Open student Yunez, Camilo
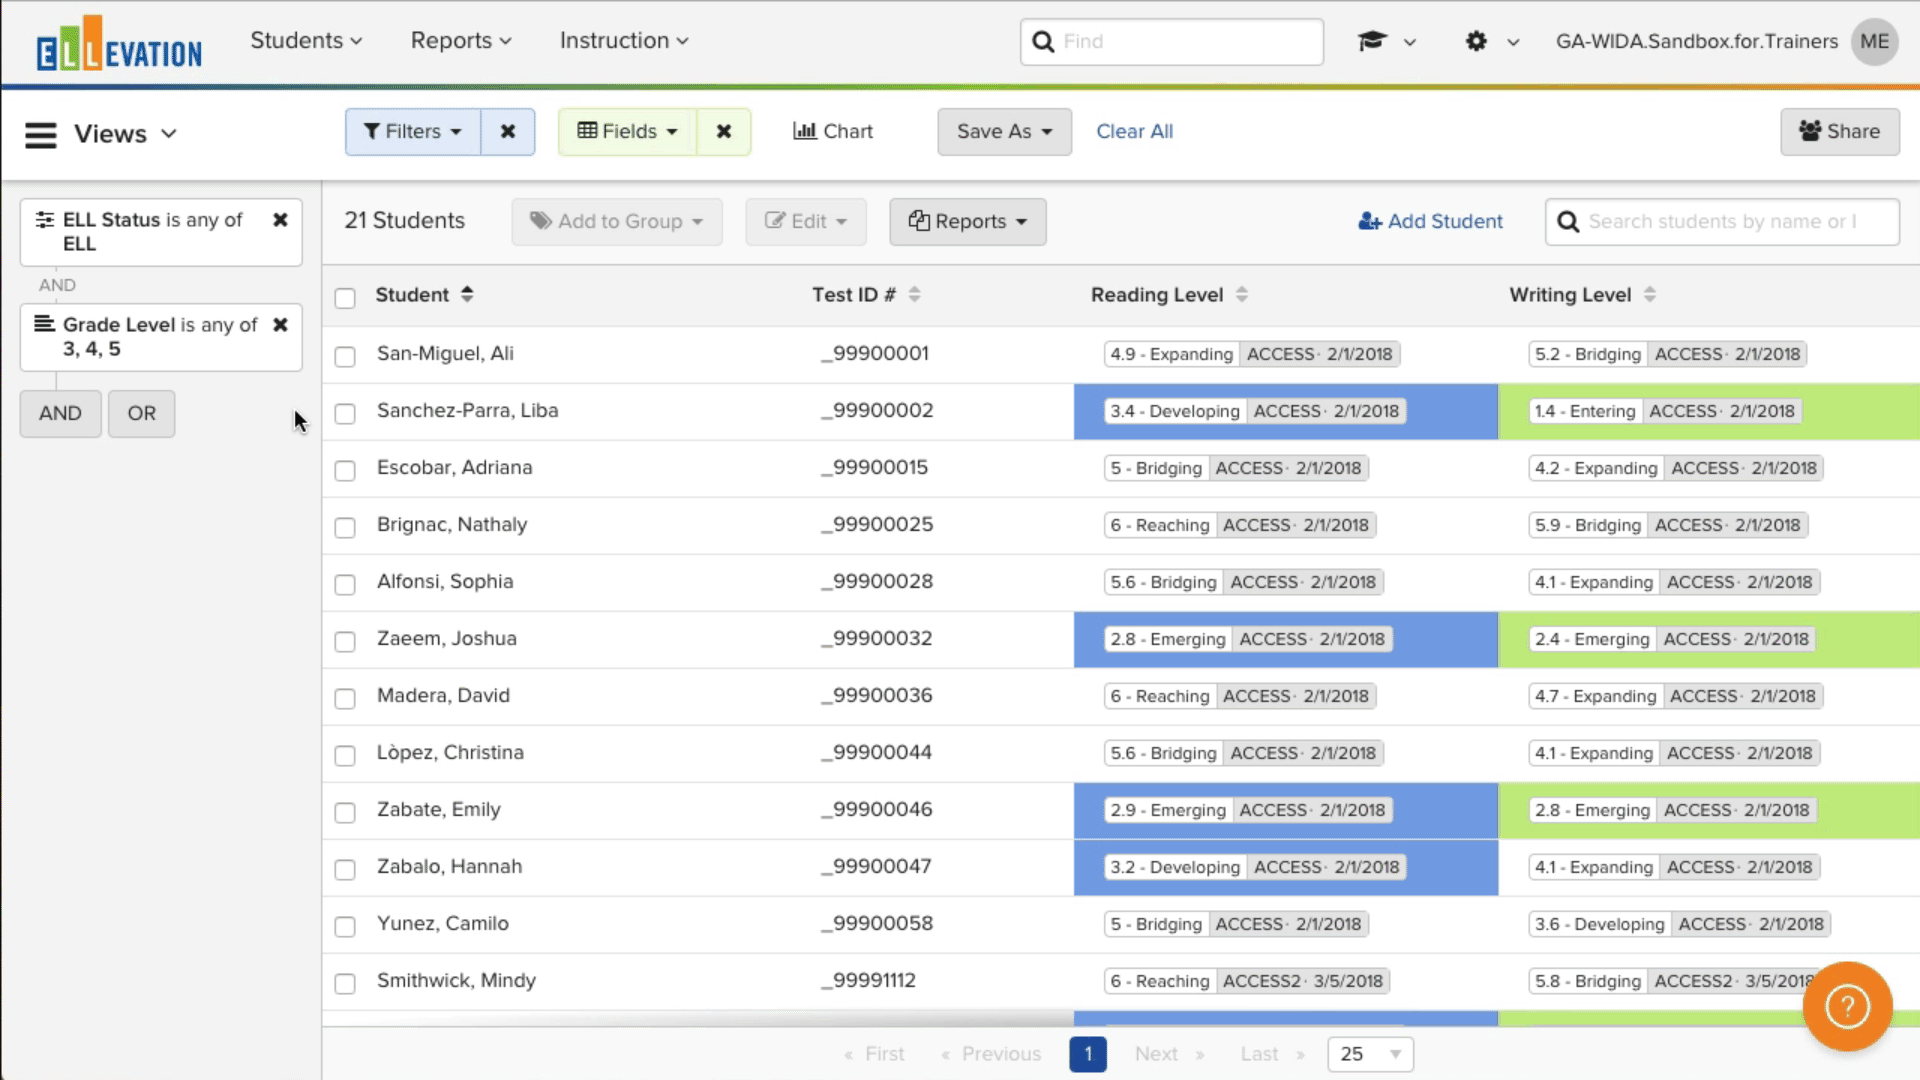This screenshot has width=1920, height=1080. [443, 924]
